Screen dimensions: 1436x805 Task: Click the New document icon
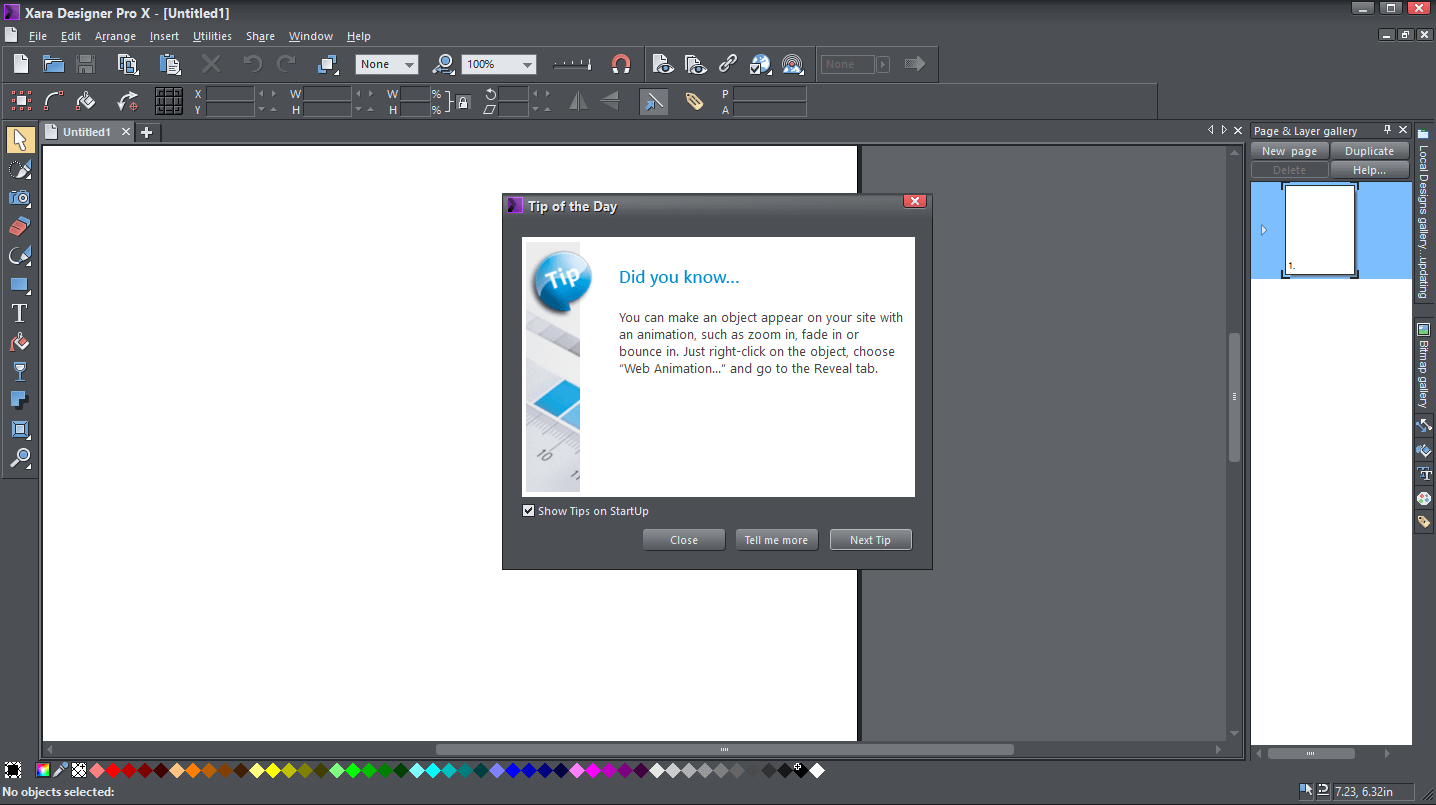21,64
